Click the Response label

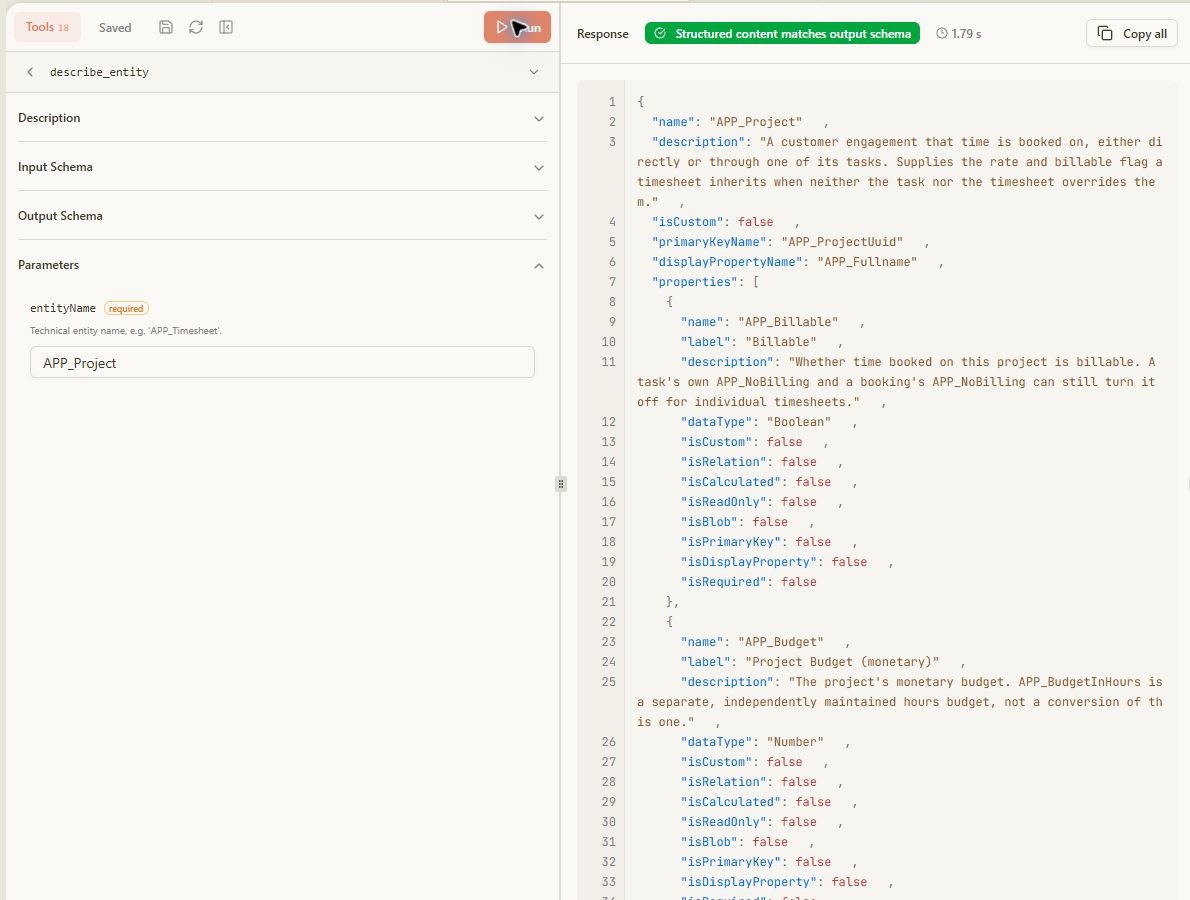coord(603,34)
